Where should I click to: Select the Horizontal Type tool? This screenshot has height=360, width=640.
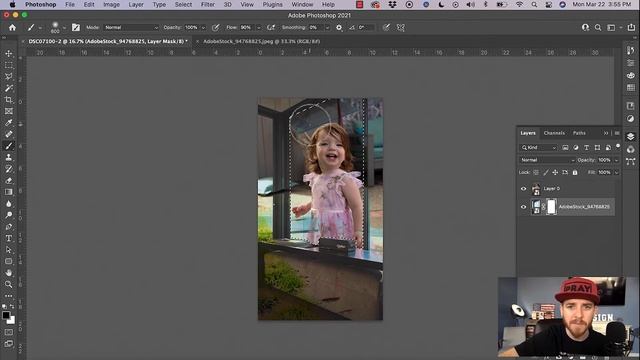[x=9, y=238]
